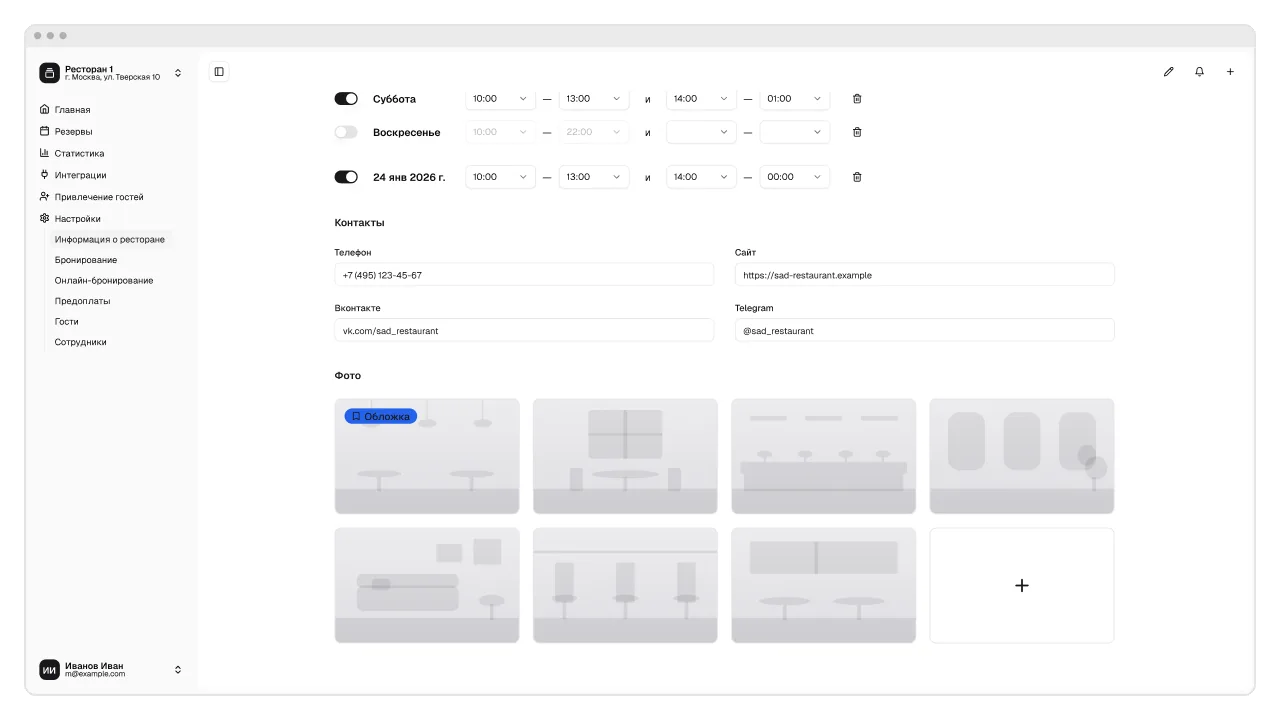The image size is (1280, 720).
Task: Edit the Telegram handle field
Action: (x=924, y=330)
